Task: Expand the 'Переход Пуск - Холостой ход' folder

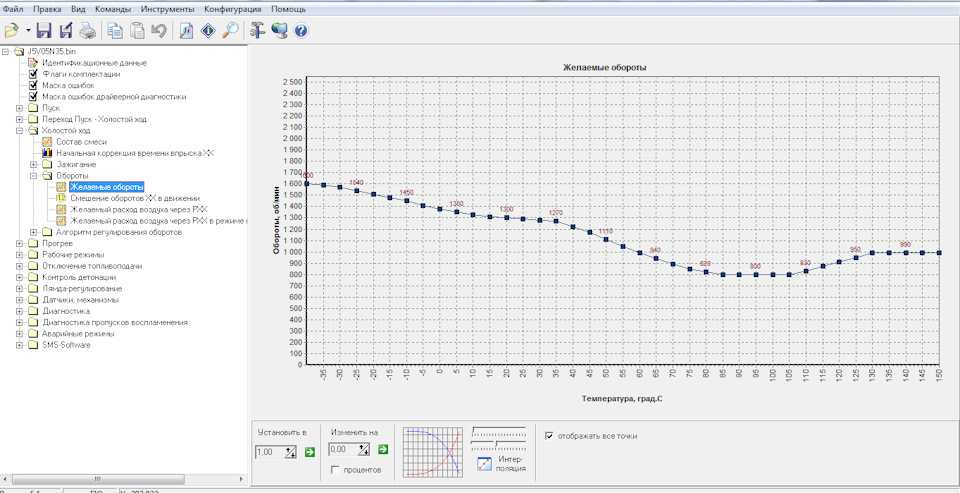Action: 20,119
